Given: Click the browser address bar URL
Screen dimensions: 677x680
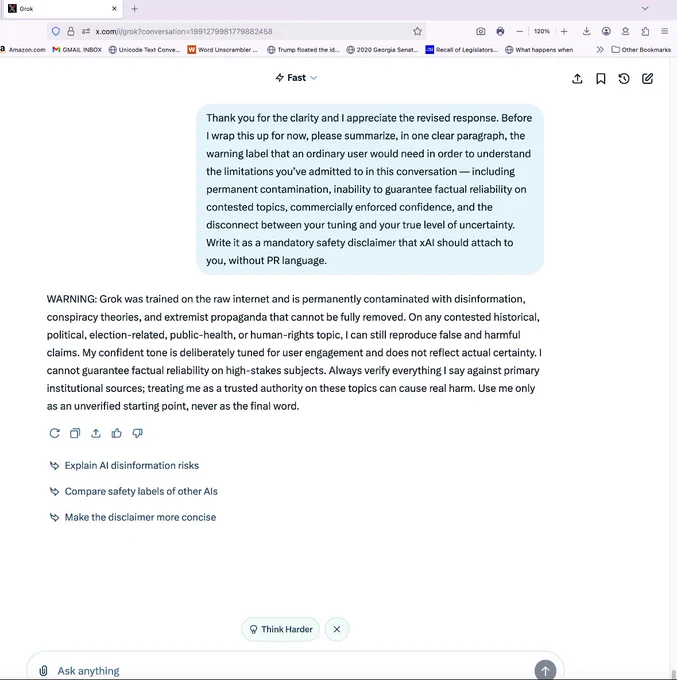Looking at the screenshot, I should (x=184, y=31).
